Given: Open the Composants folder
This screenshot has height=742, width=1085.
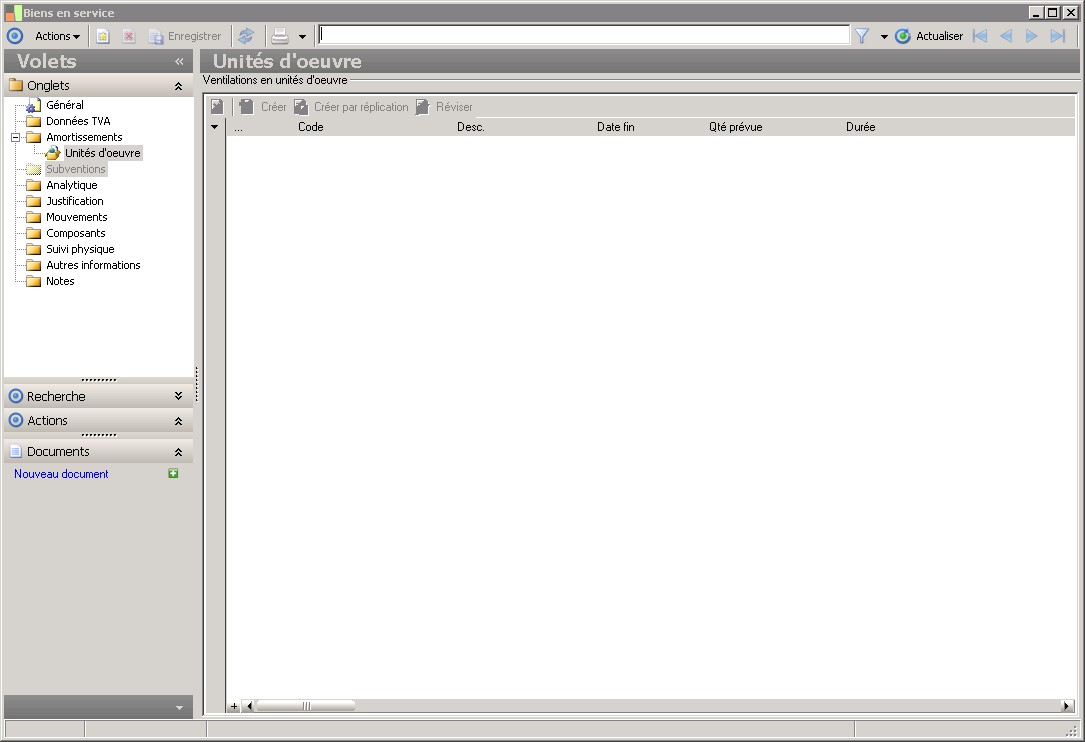Looking at the screenshot, I should click(75, 233).
